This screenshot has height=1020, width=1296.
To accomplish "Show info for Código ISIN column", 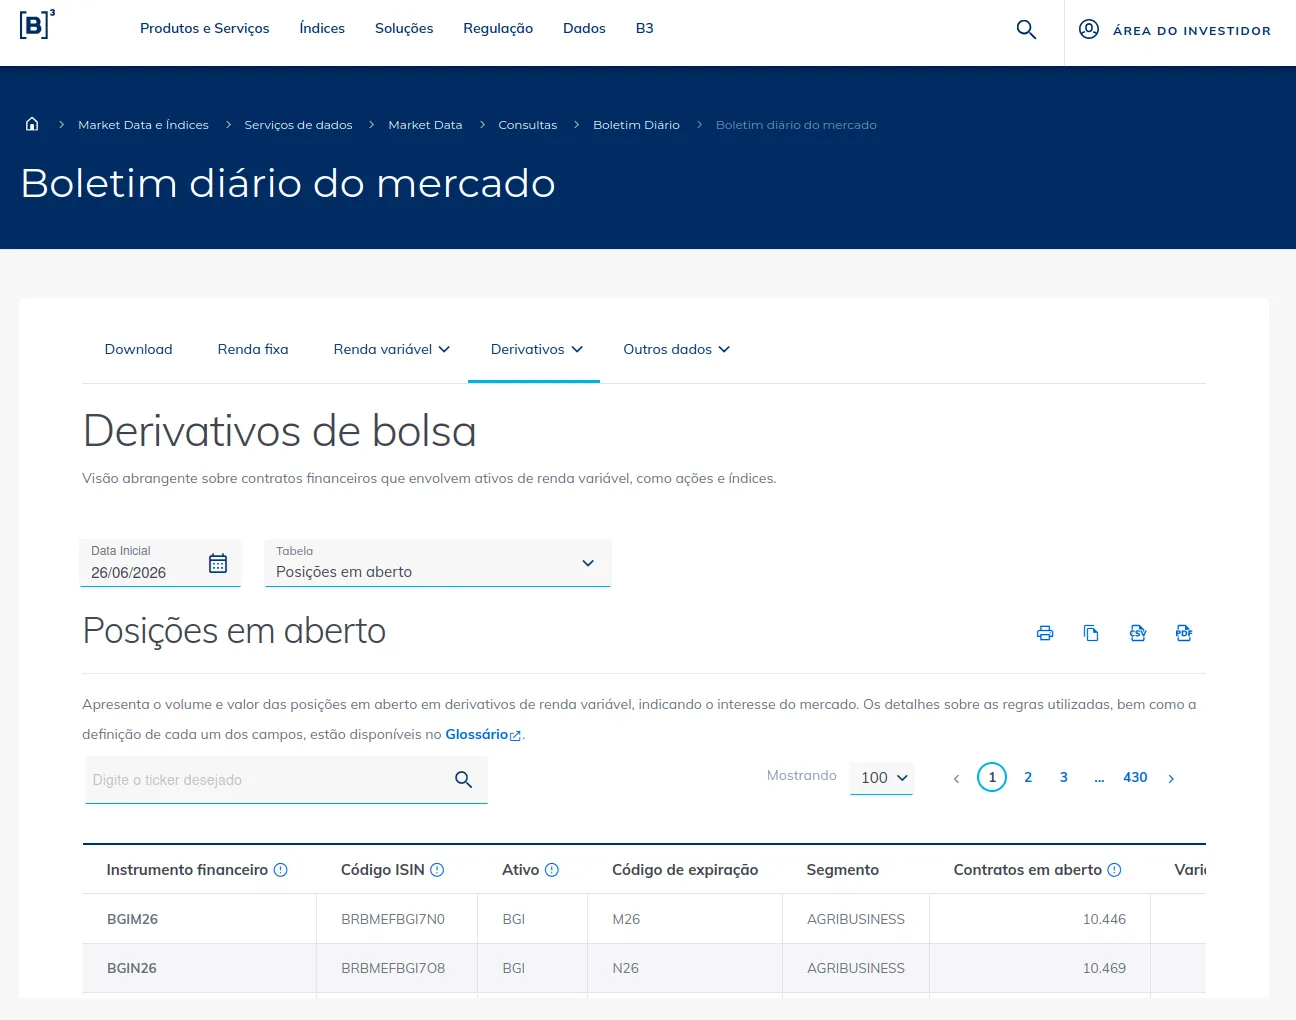I will 437,870.
